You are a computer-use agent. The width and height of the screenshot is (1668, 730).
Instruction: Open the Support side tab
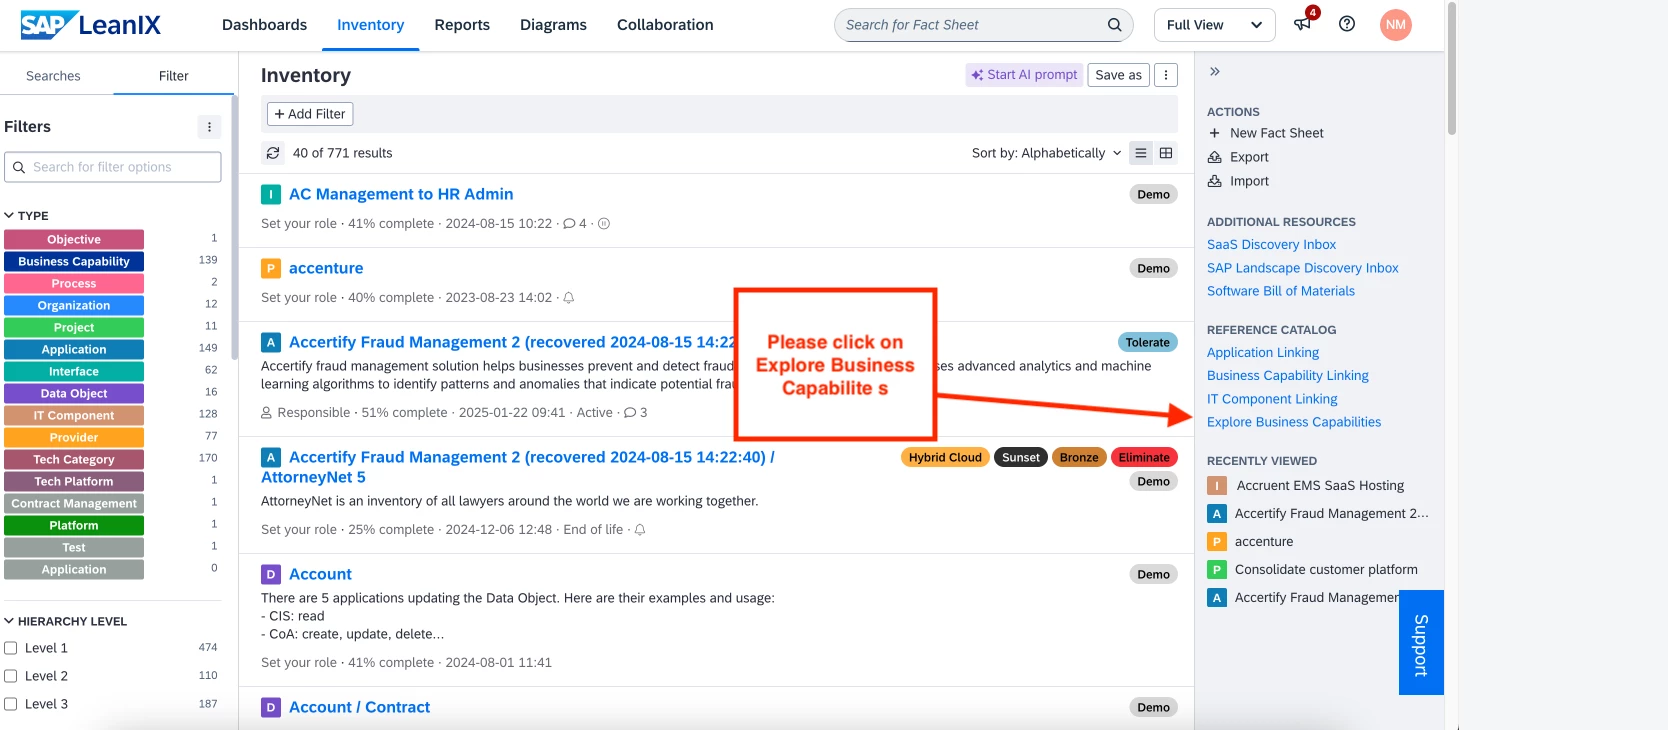point(1421,643)
